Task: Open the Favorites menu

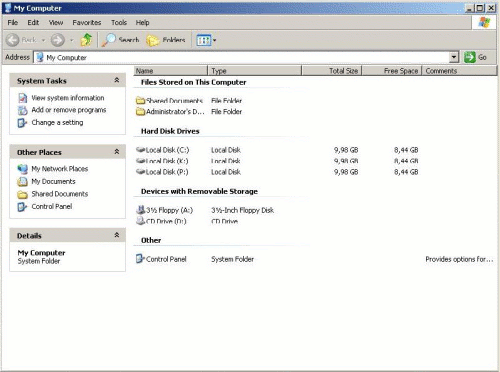Action: click(x=87, y=23)
